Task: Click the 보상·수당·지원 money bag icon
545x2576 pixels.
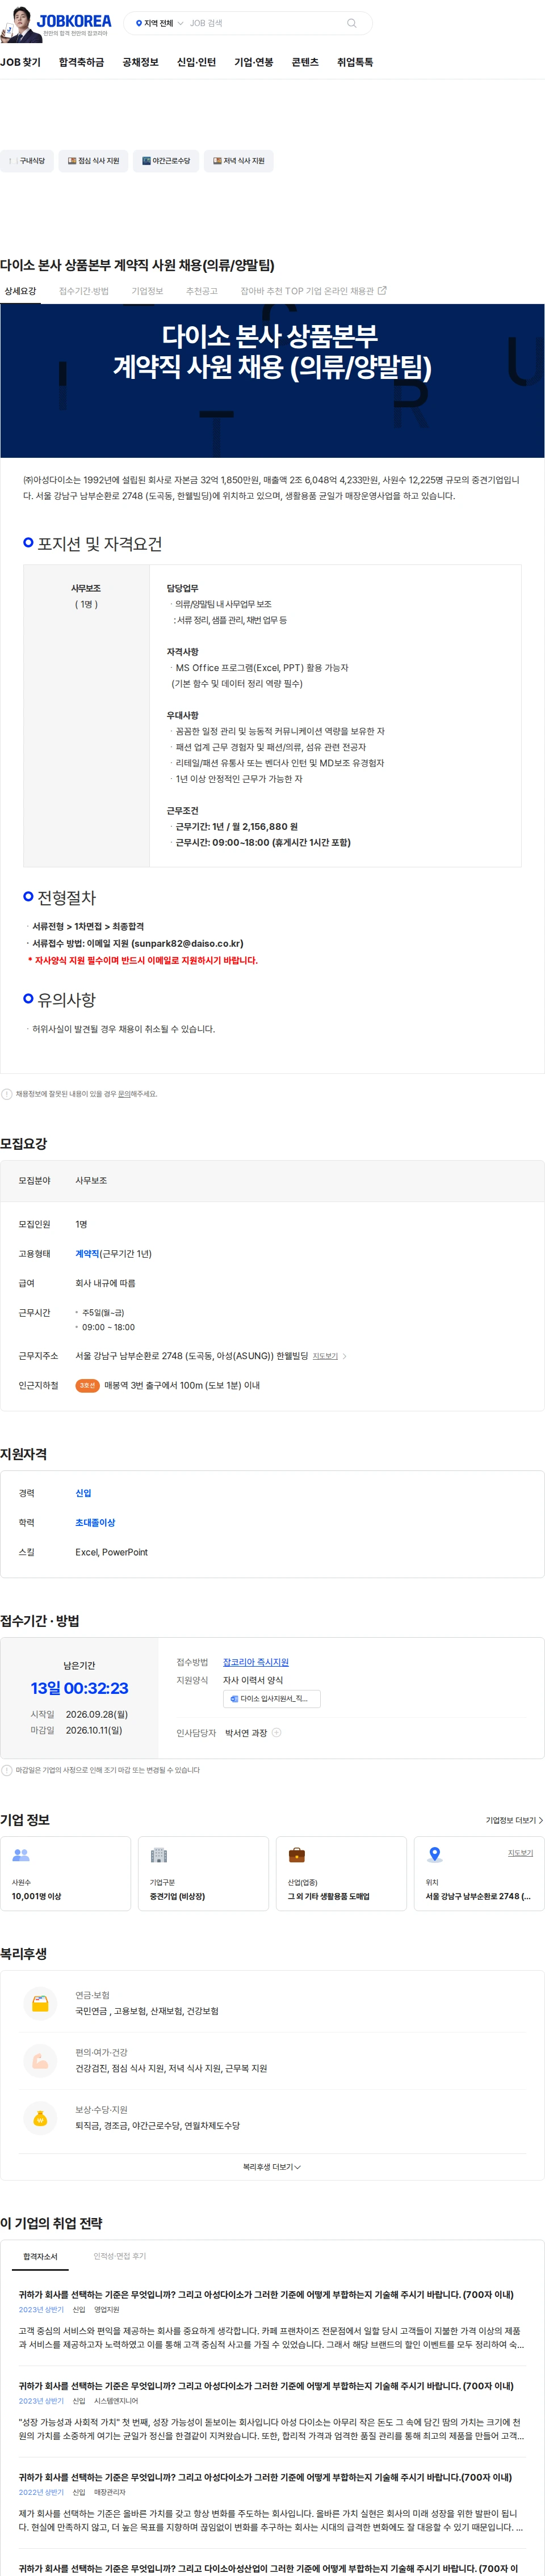Action: click(x=40, y=2119)
